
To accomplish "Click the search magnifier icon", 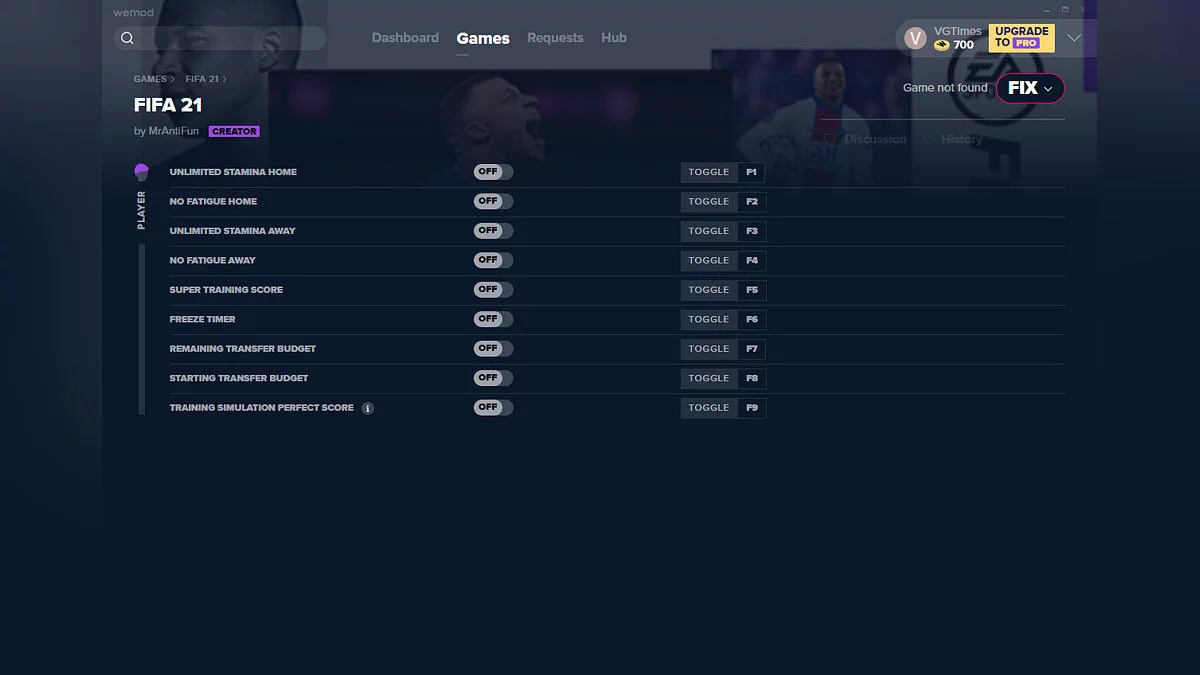I will (x=127, y=38).
